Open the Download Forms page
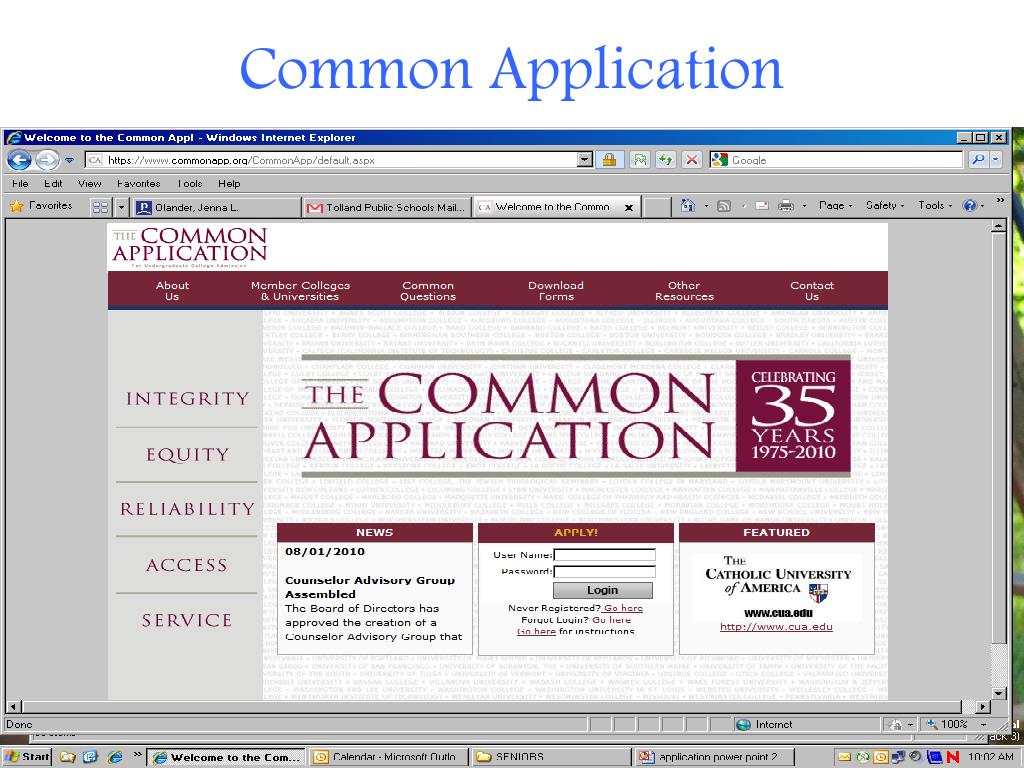Viewport: 1024px width, 768px height. click(x=556, y=291)
